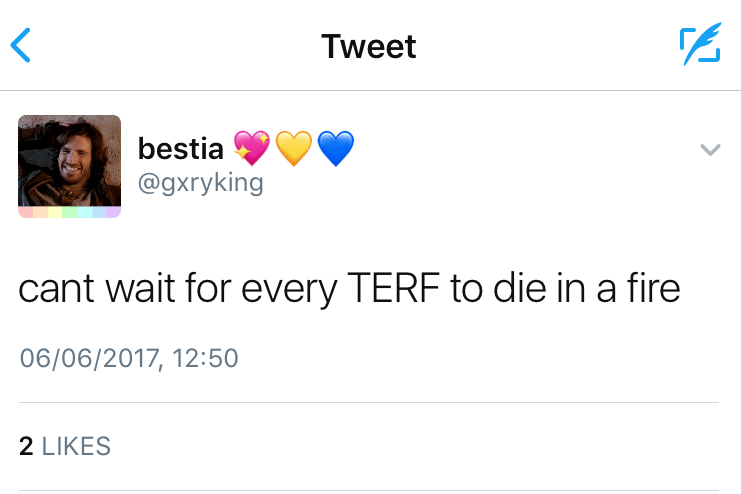Click the blue heart emoji
Screen dimensions: 741x494
pyautogui.click(x=336, y=150)
